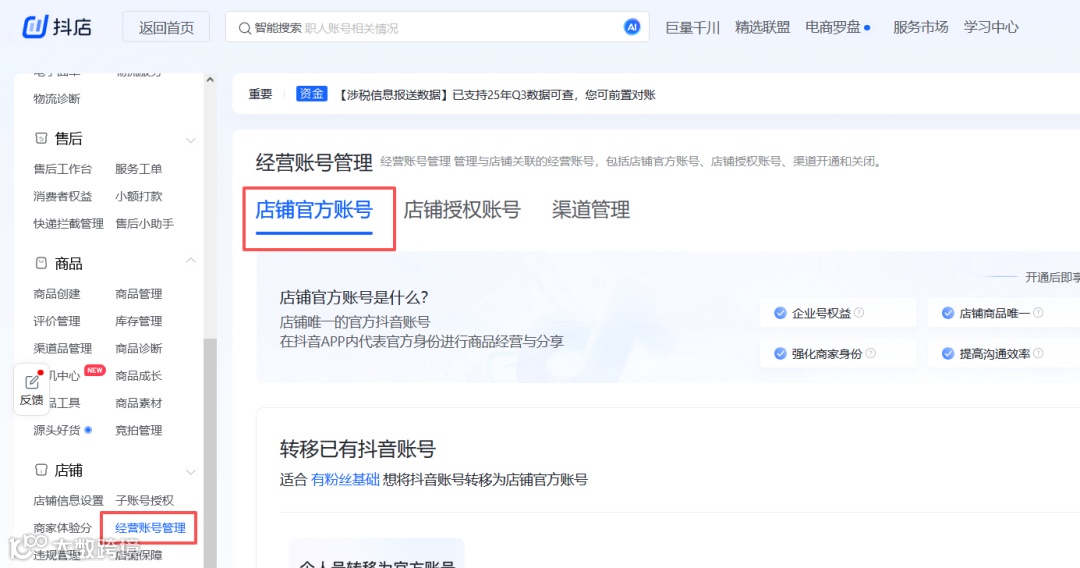Screen dimensions: 1080x568
Task: Click the checkmark beside 企业号权益
Action: tap(780, 313)
